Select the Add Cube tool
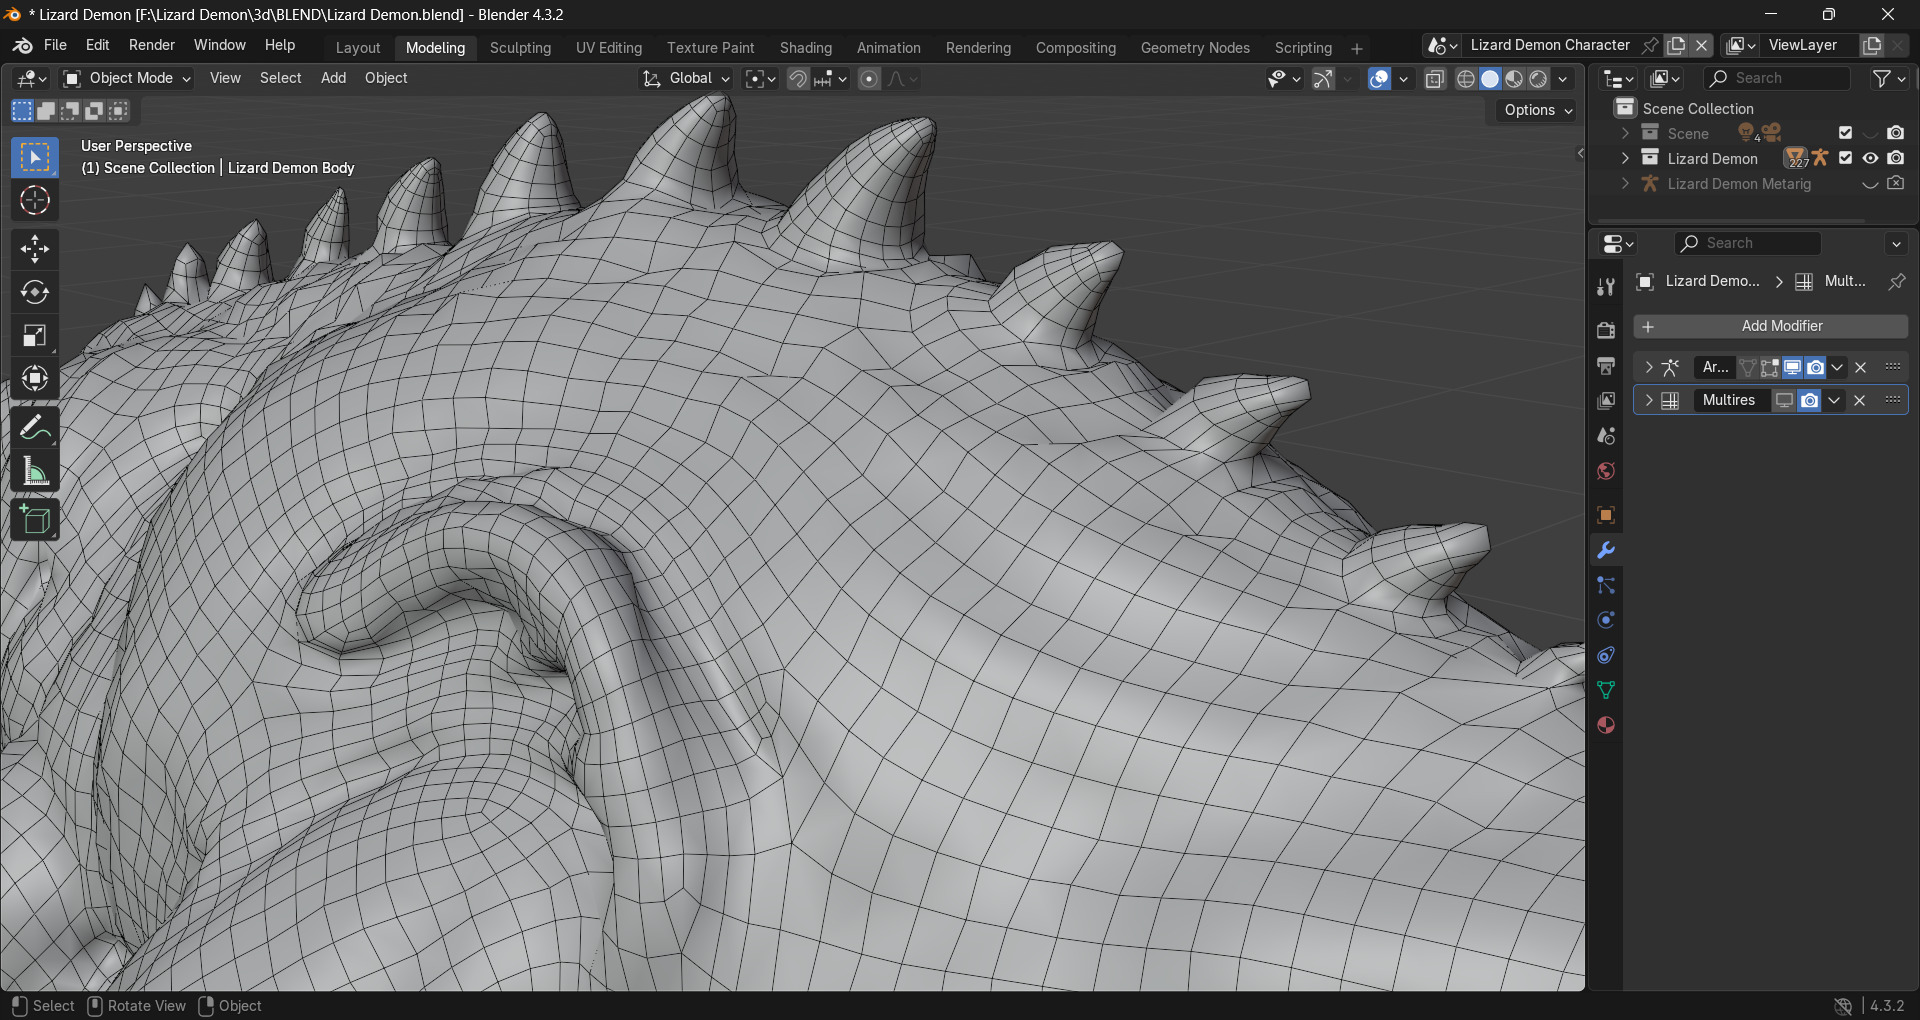 (x=35, y=520)
